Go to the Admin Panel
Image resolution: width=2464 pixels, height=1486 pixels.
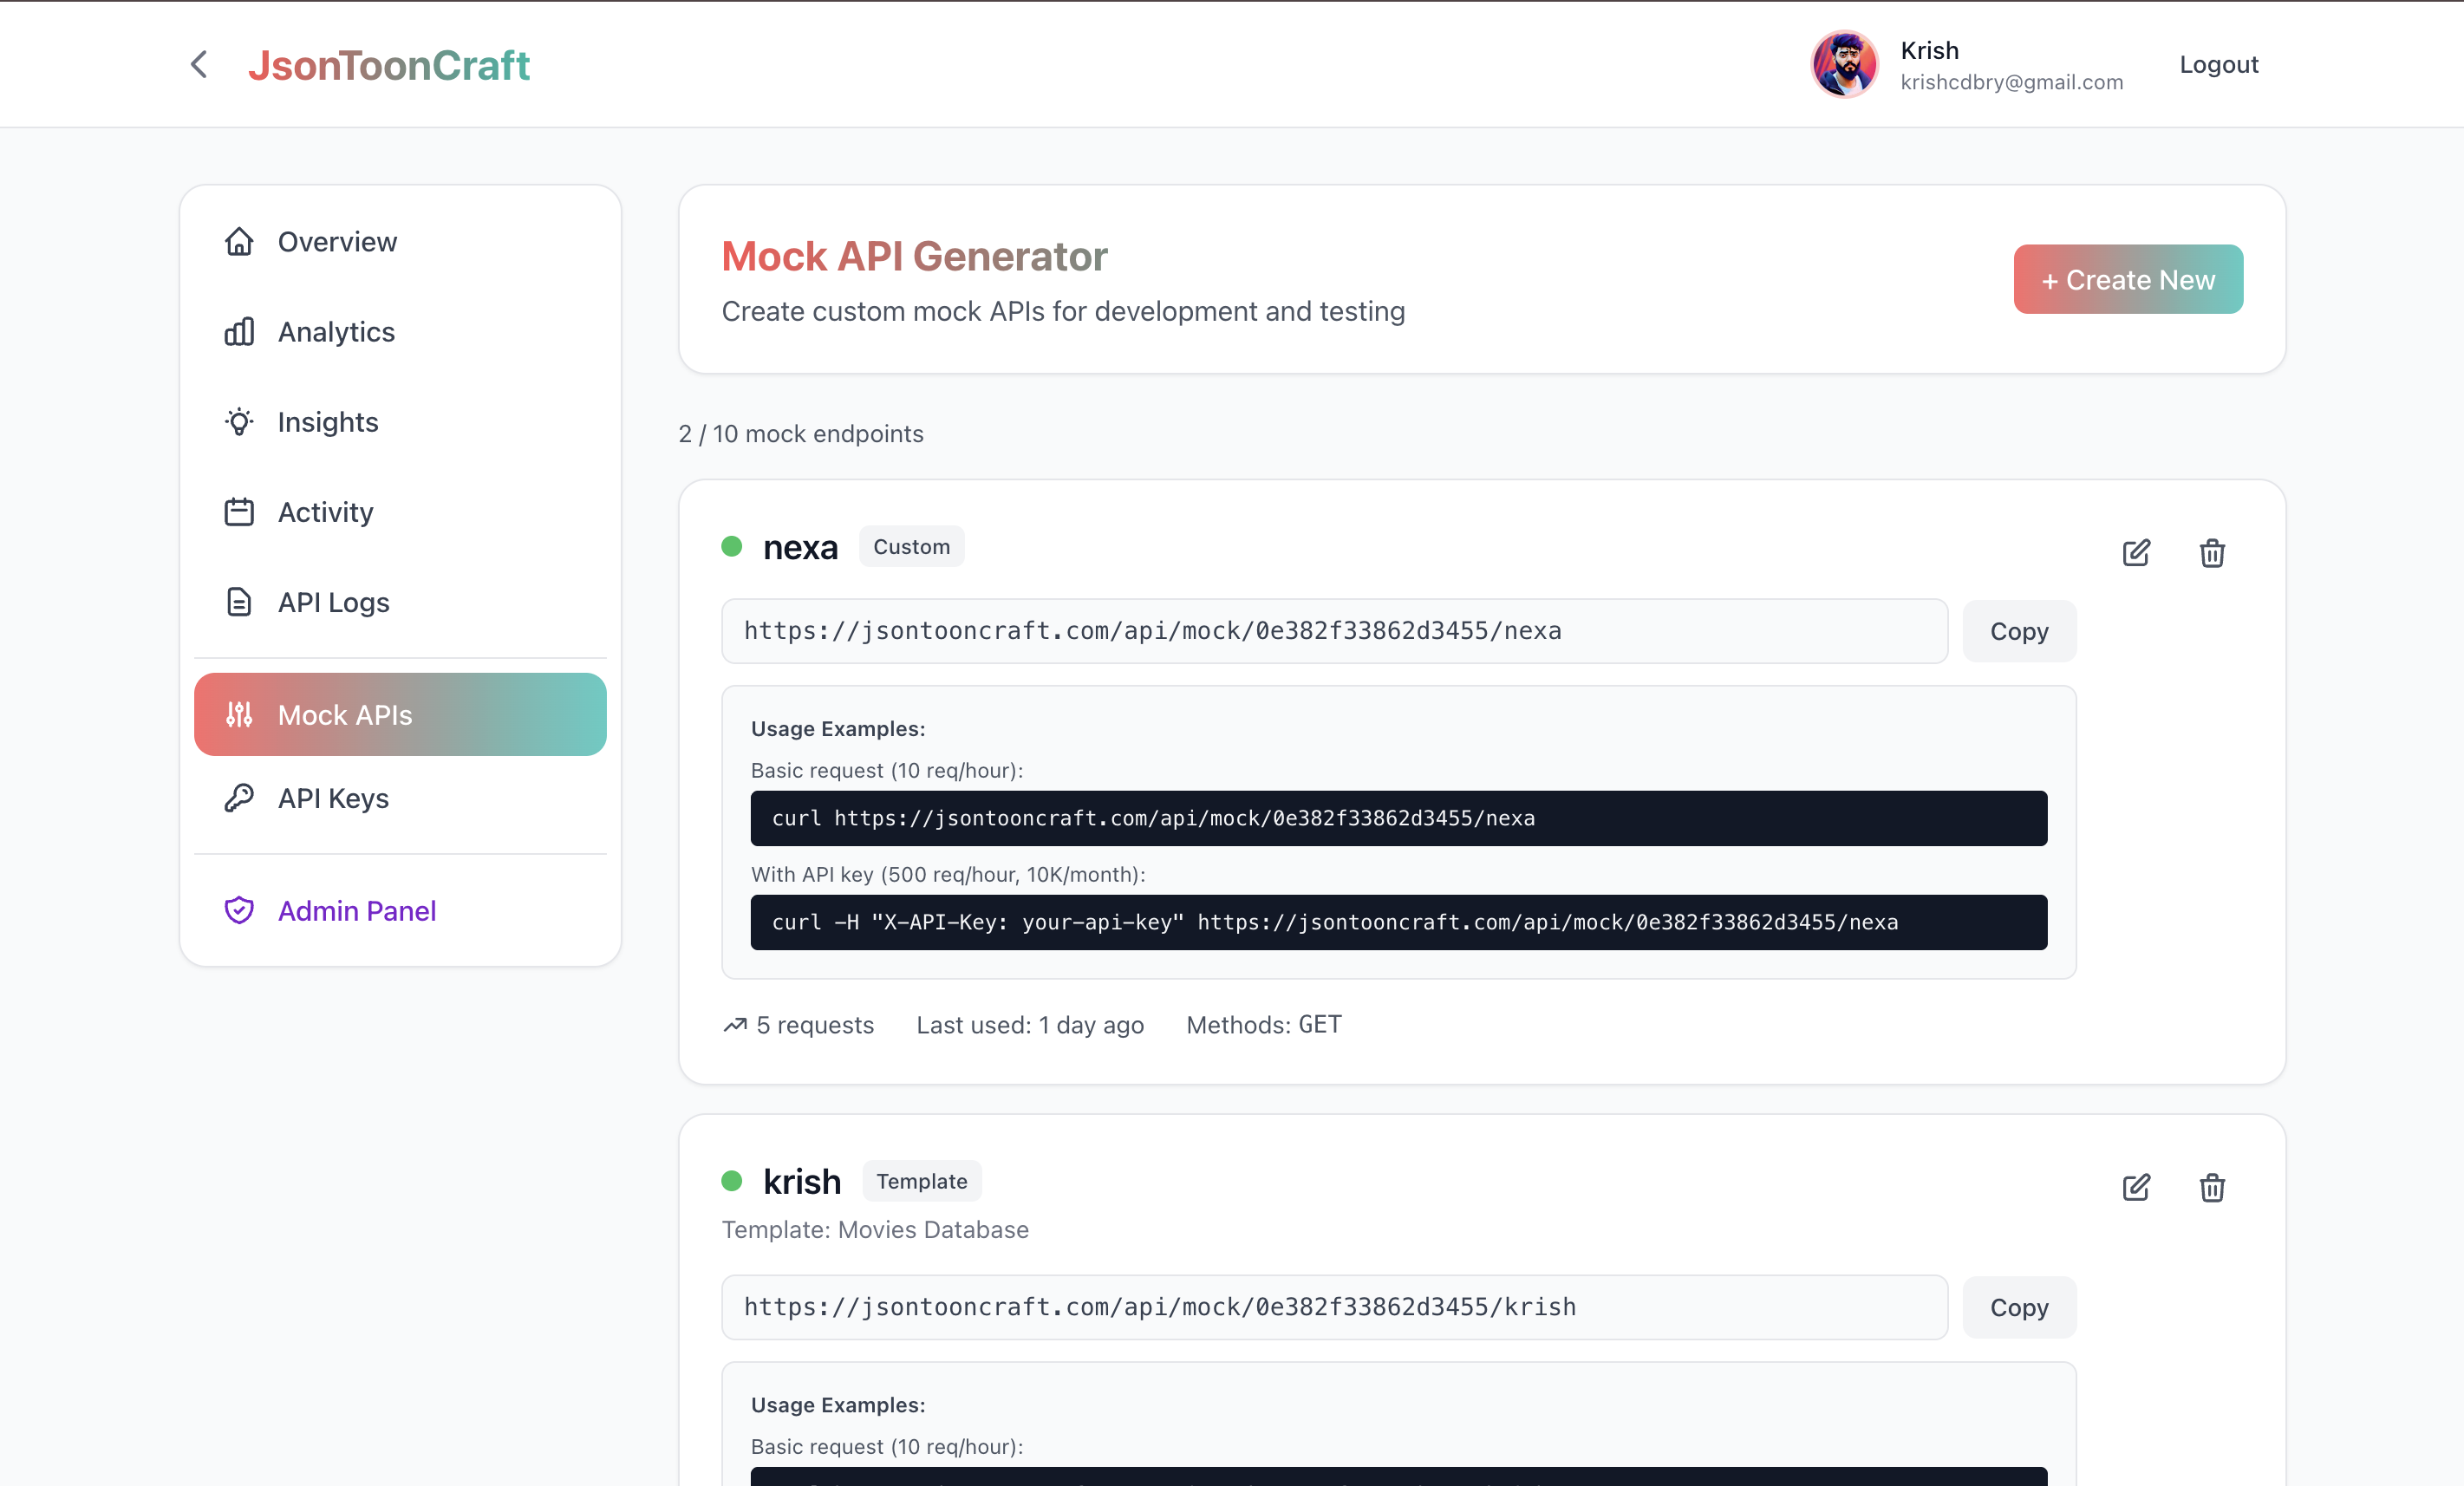click(x=356, y=910)
